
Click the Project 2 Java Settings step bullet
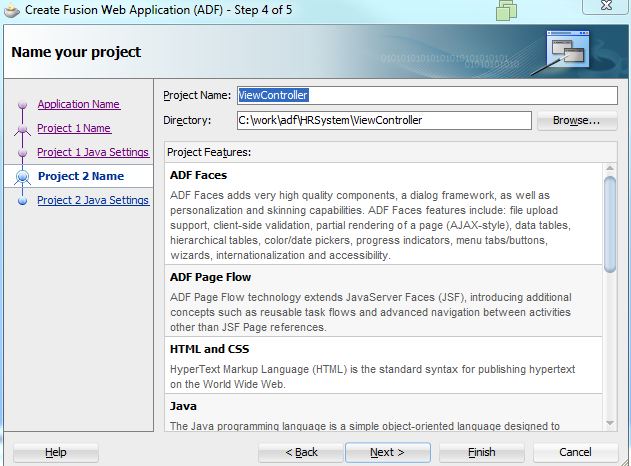23,200
